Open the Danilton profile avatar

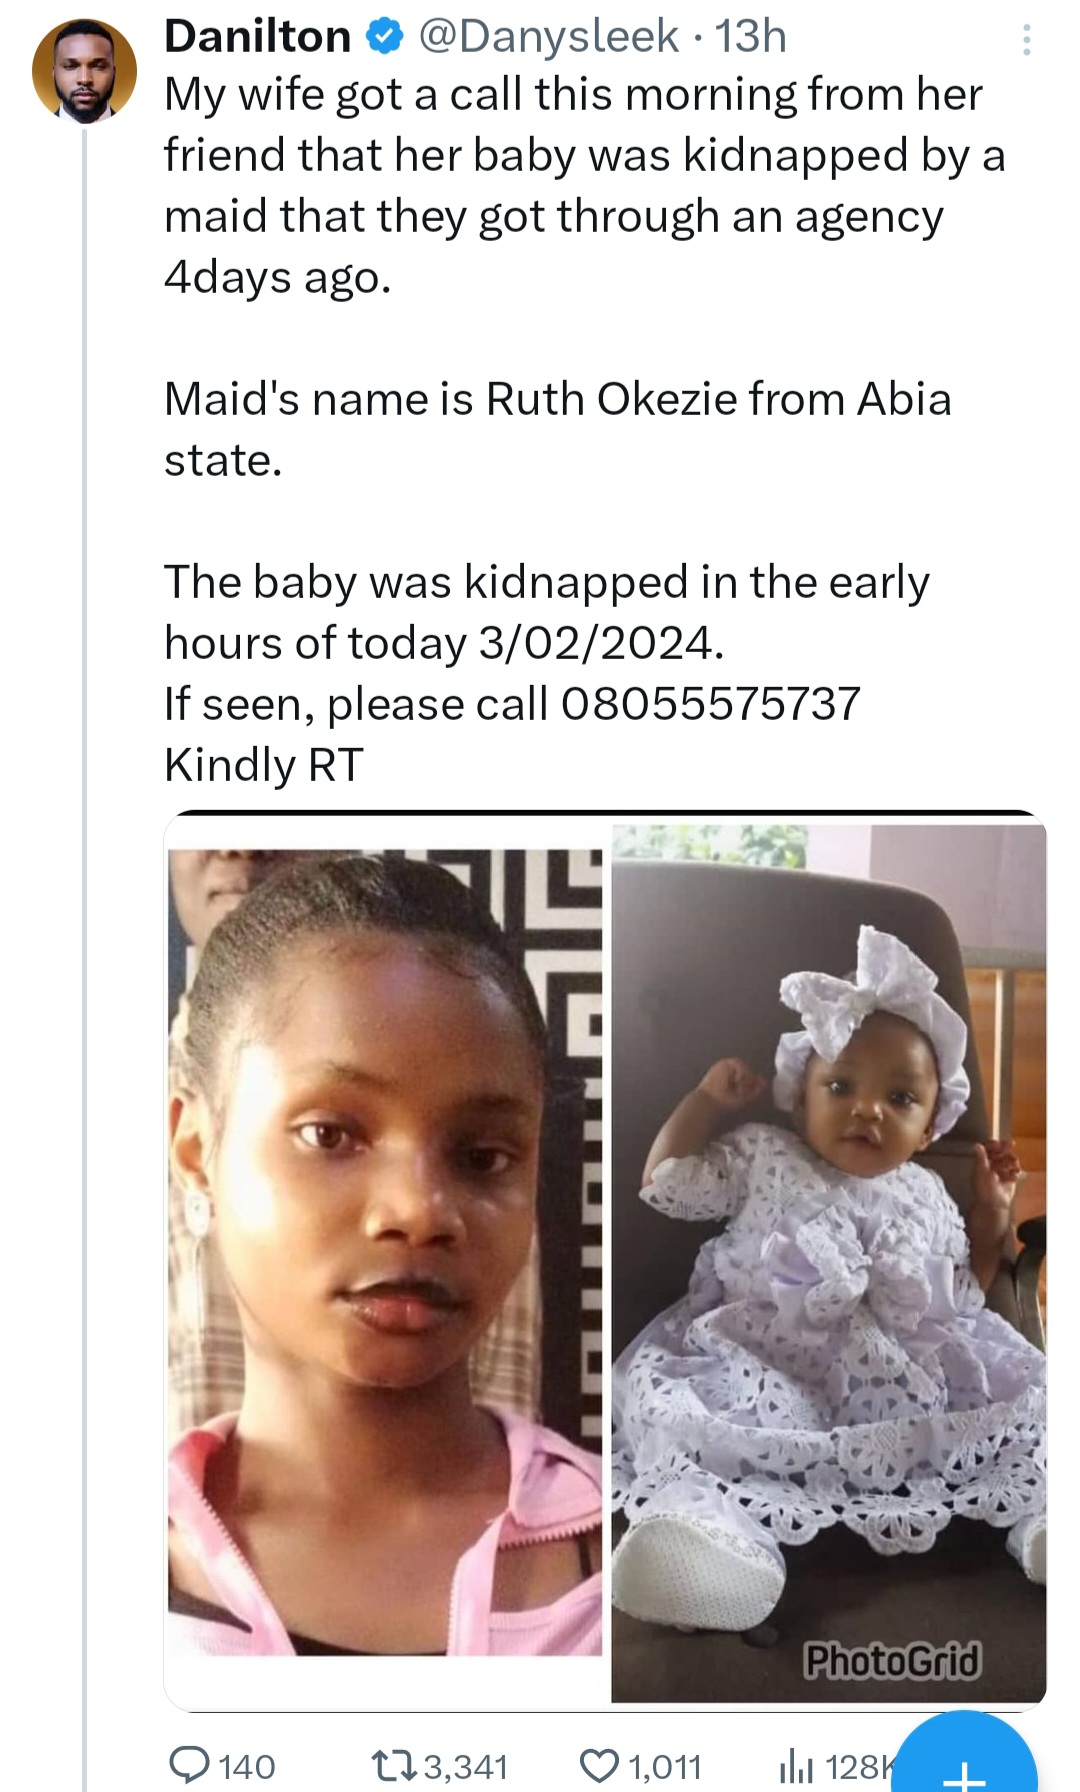click(x=84, y=71)
